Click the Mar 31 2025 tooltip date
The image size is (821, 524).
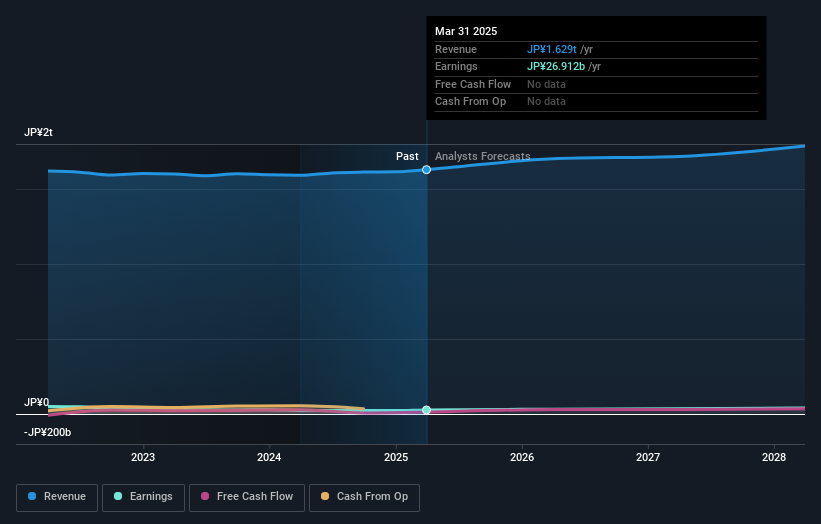466,31
